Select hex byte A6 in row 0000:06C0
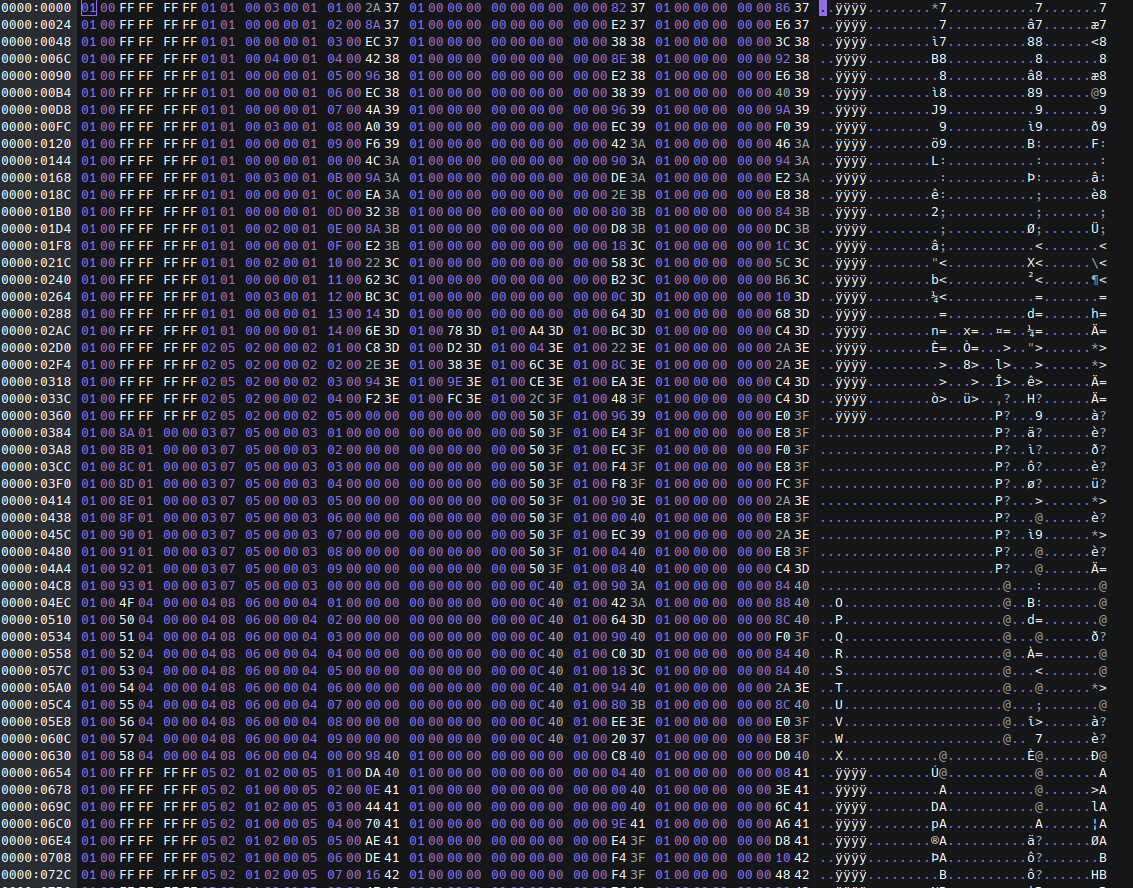 783,824
